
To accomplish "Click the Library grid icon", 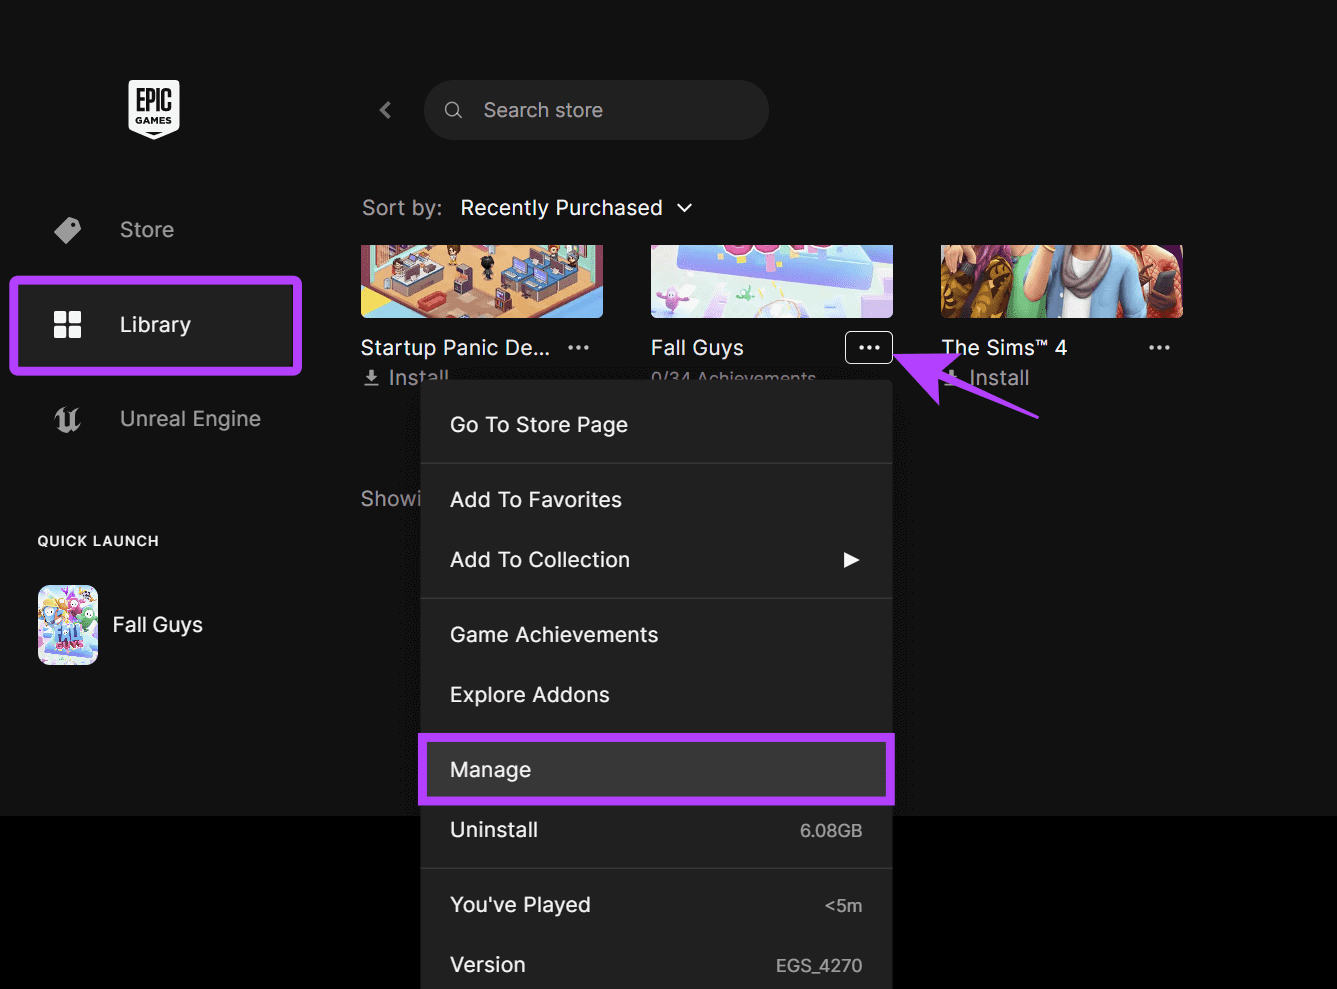I will 67,324.
